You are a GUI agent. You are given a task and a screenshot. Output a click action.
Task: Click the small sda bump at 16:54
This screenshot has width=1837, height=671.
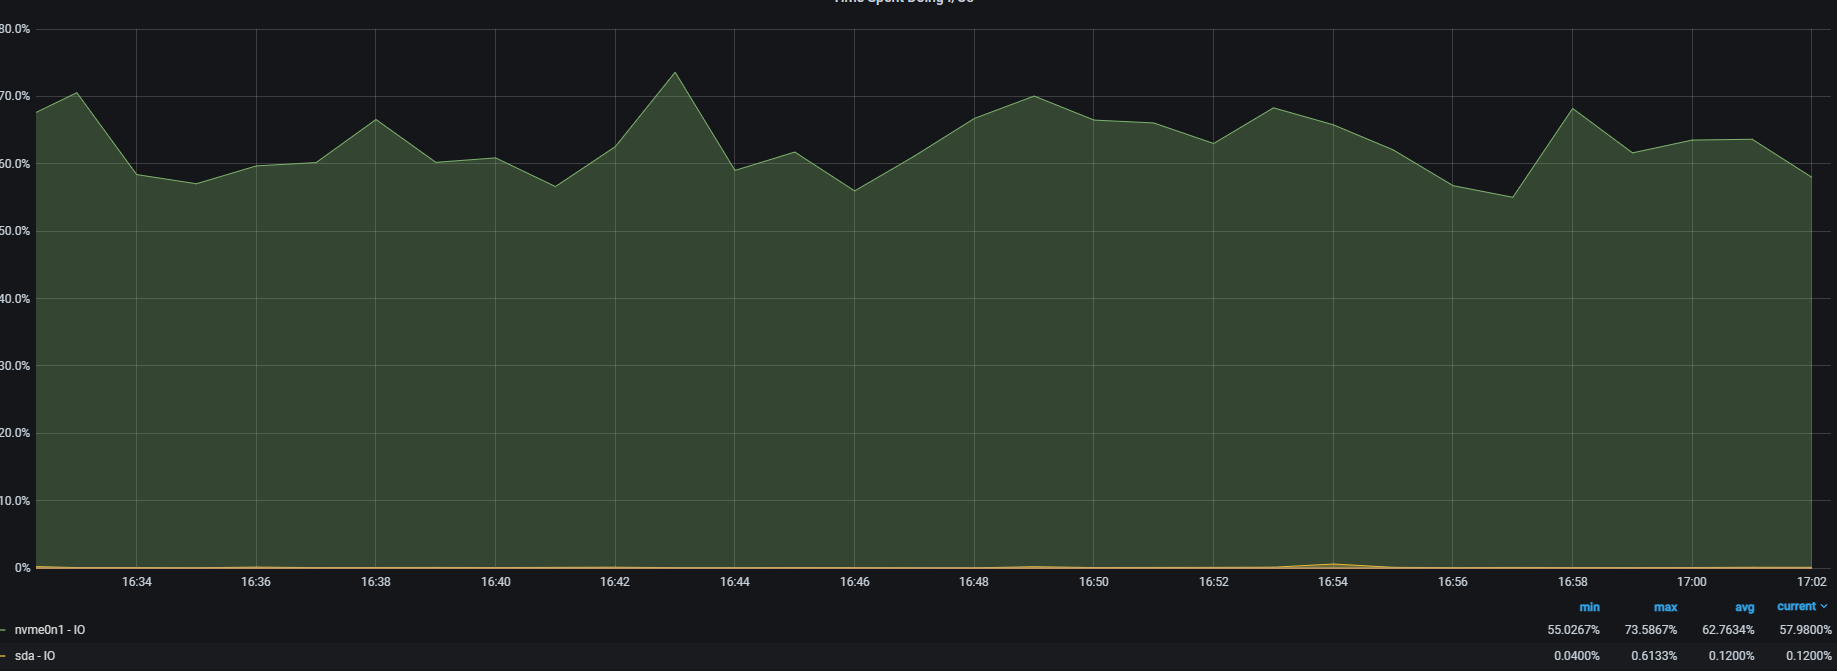click(1333, 564)
